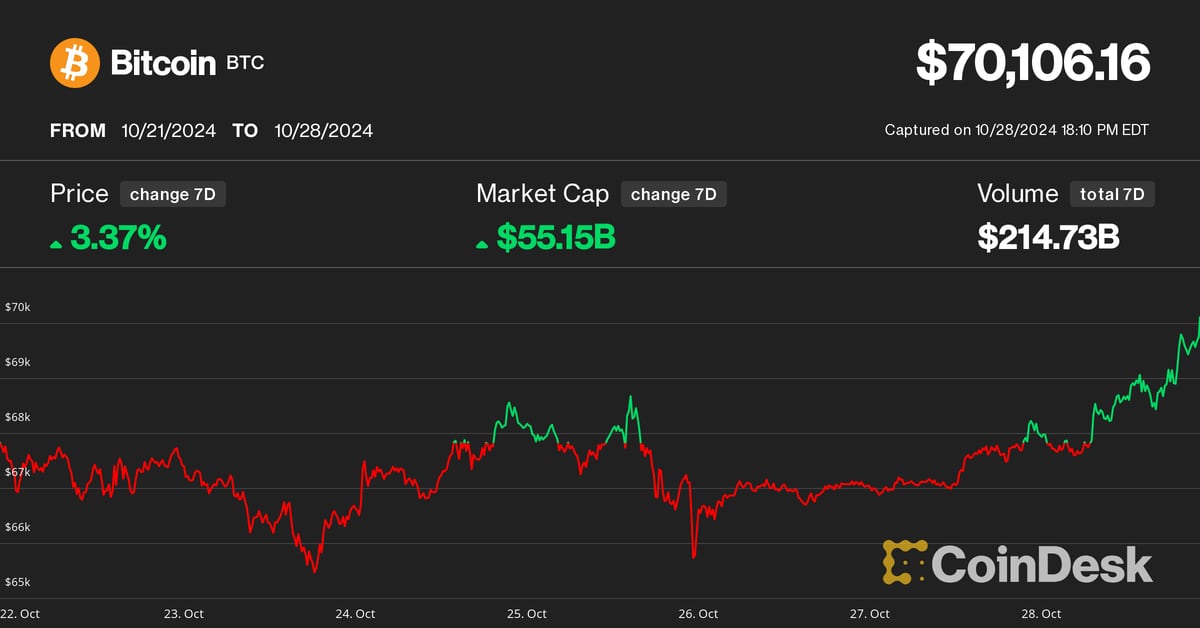Click the 3.37% price change value
Viewport: 1200px width, 628px height.
click(118, 238)
